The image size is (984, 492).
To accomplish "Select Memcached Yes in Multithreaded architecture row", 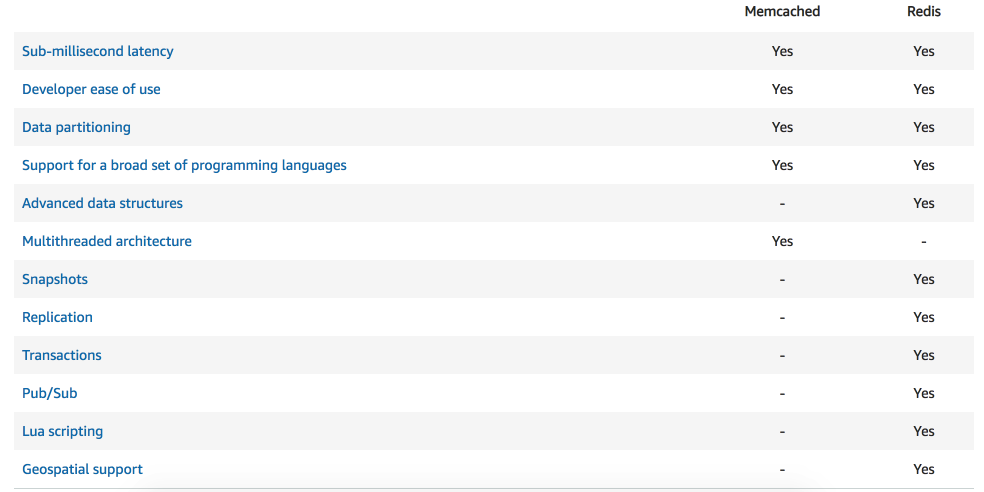I will (782, 241).
